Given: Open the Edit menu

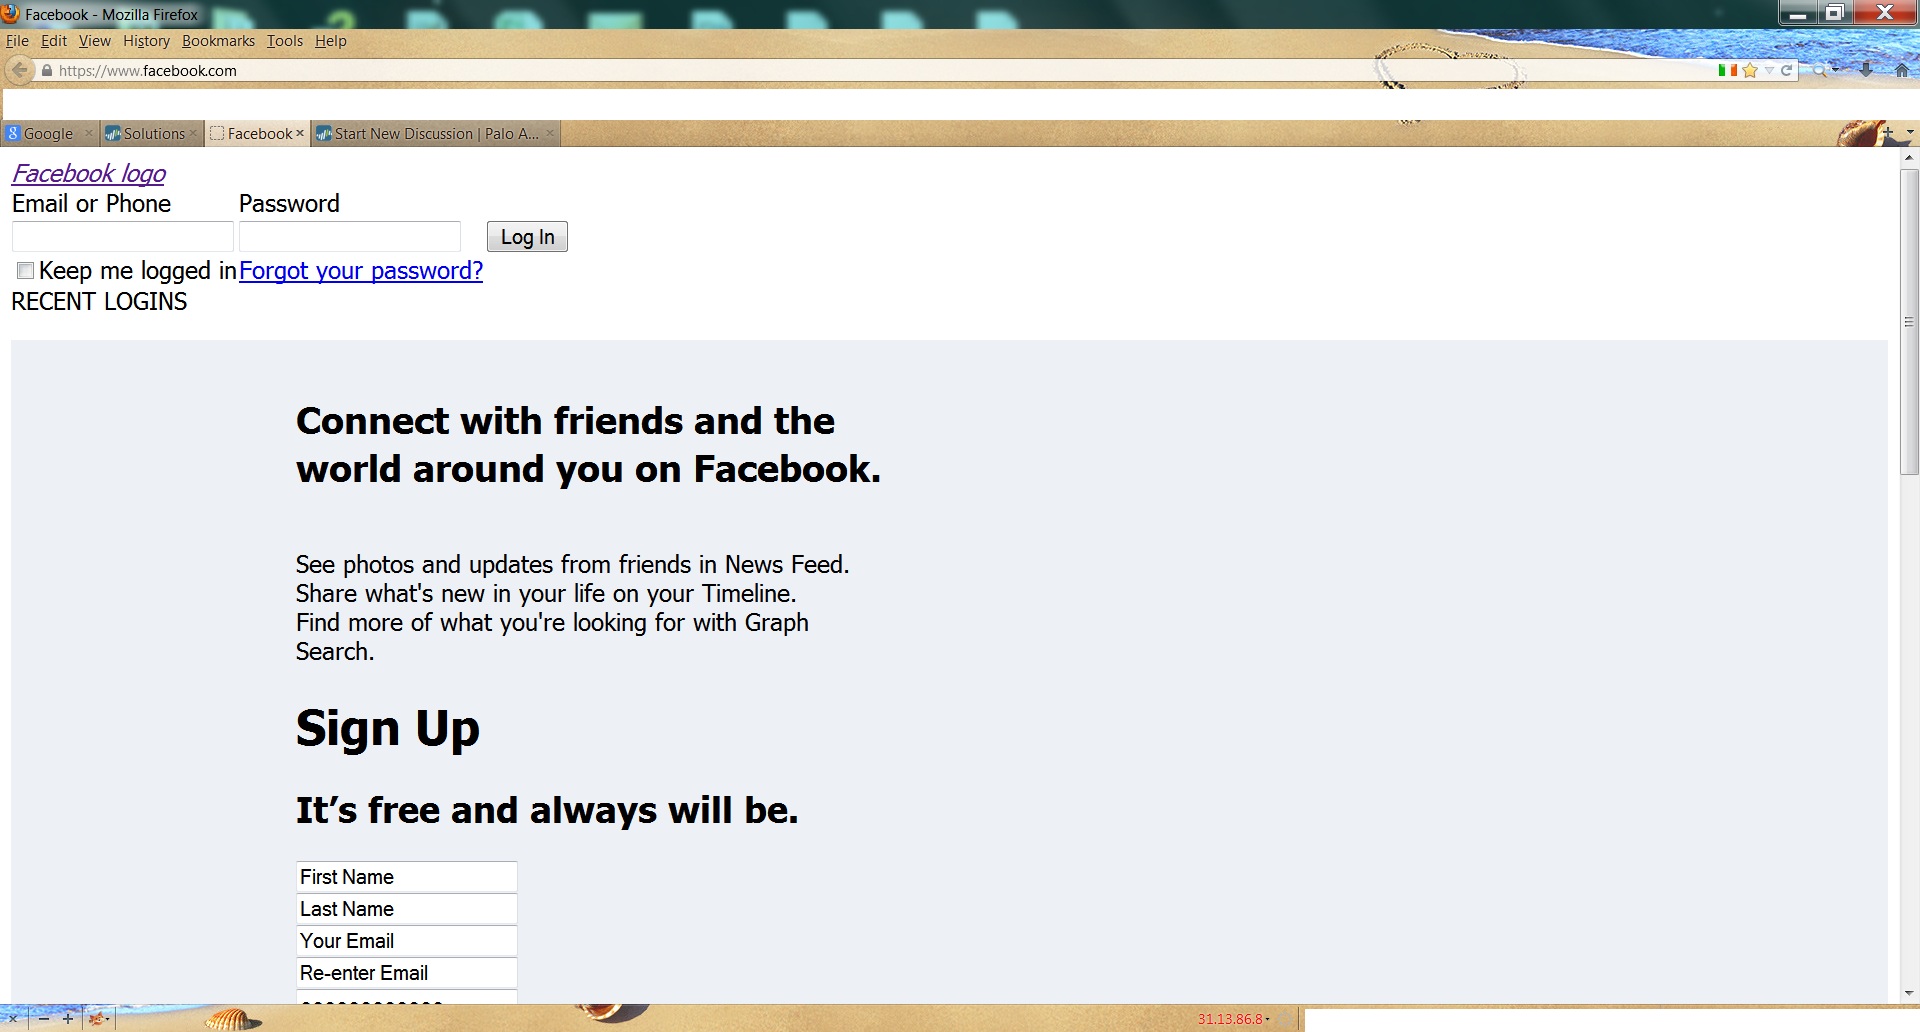Looking at the screenshot, I should (x=54, y=41).
